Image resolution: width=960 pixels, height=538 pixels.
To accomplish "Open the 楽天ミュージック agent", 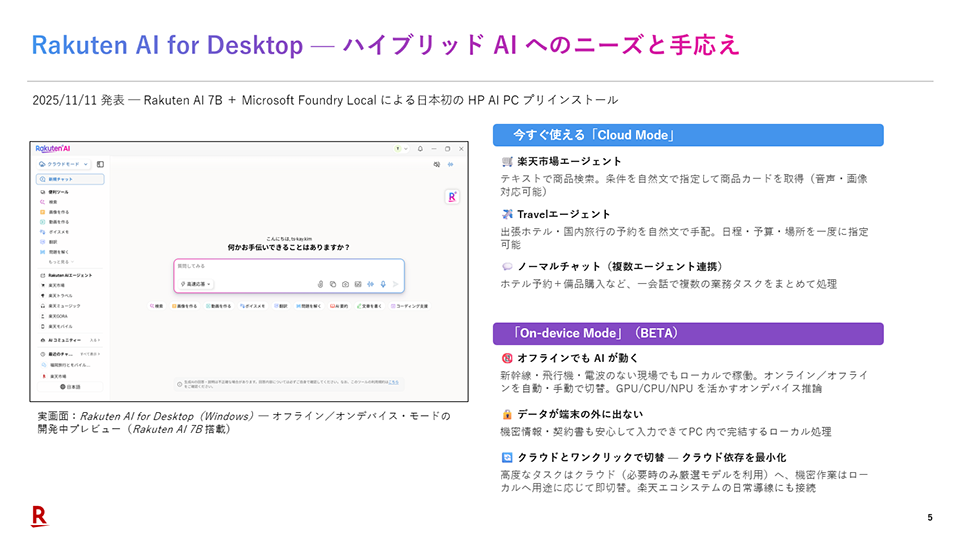I will coord(60,305).
